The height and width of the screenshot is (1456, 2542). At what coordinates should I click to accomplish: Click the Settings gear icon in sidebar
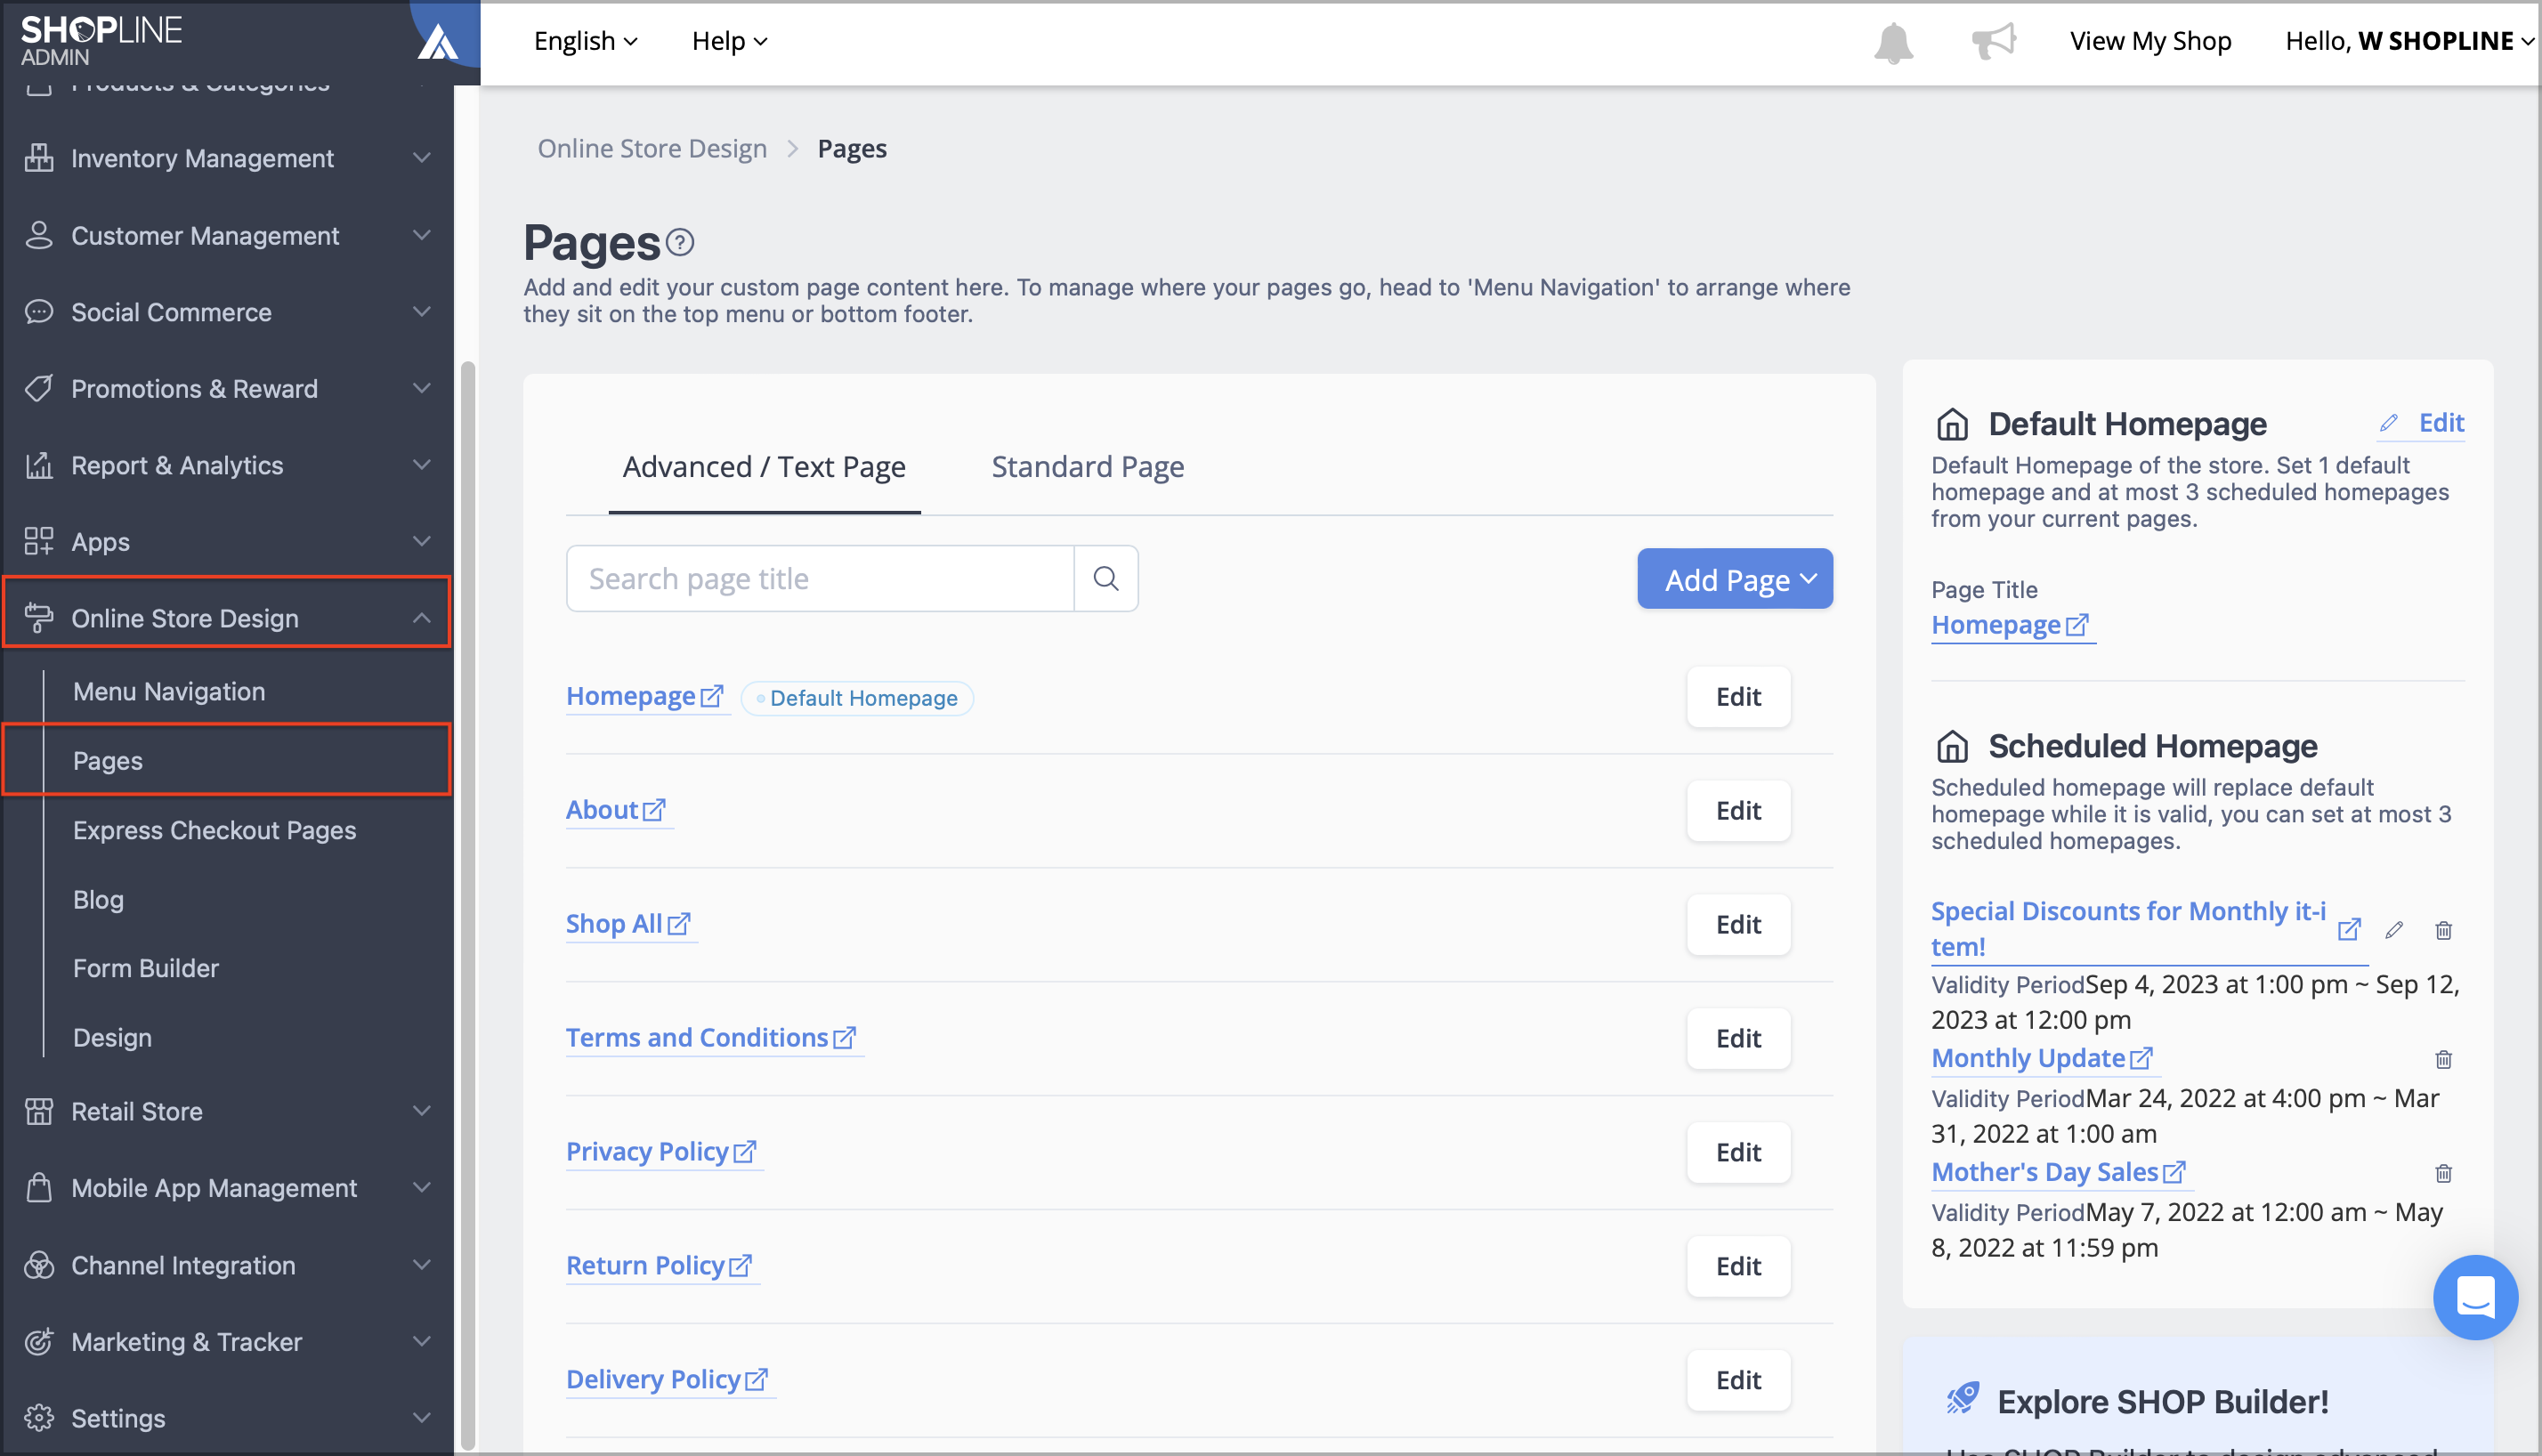point(39,1418)
